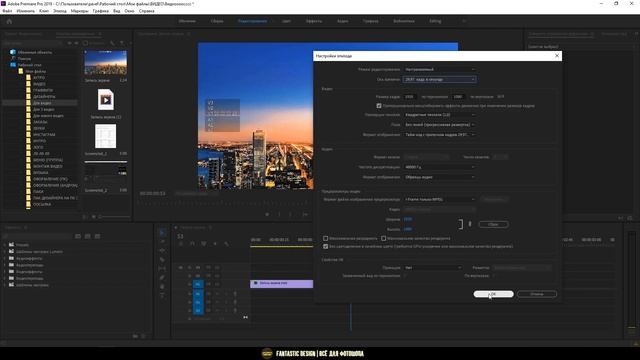Select the purple clip on the V1 track
640x360 pixels.
click(282, 284)
